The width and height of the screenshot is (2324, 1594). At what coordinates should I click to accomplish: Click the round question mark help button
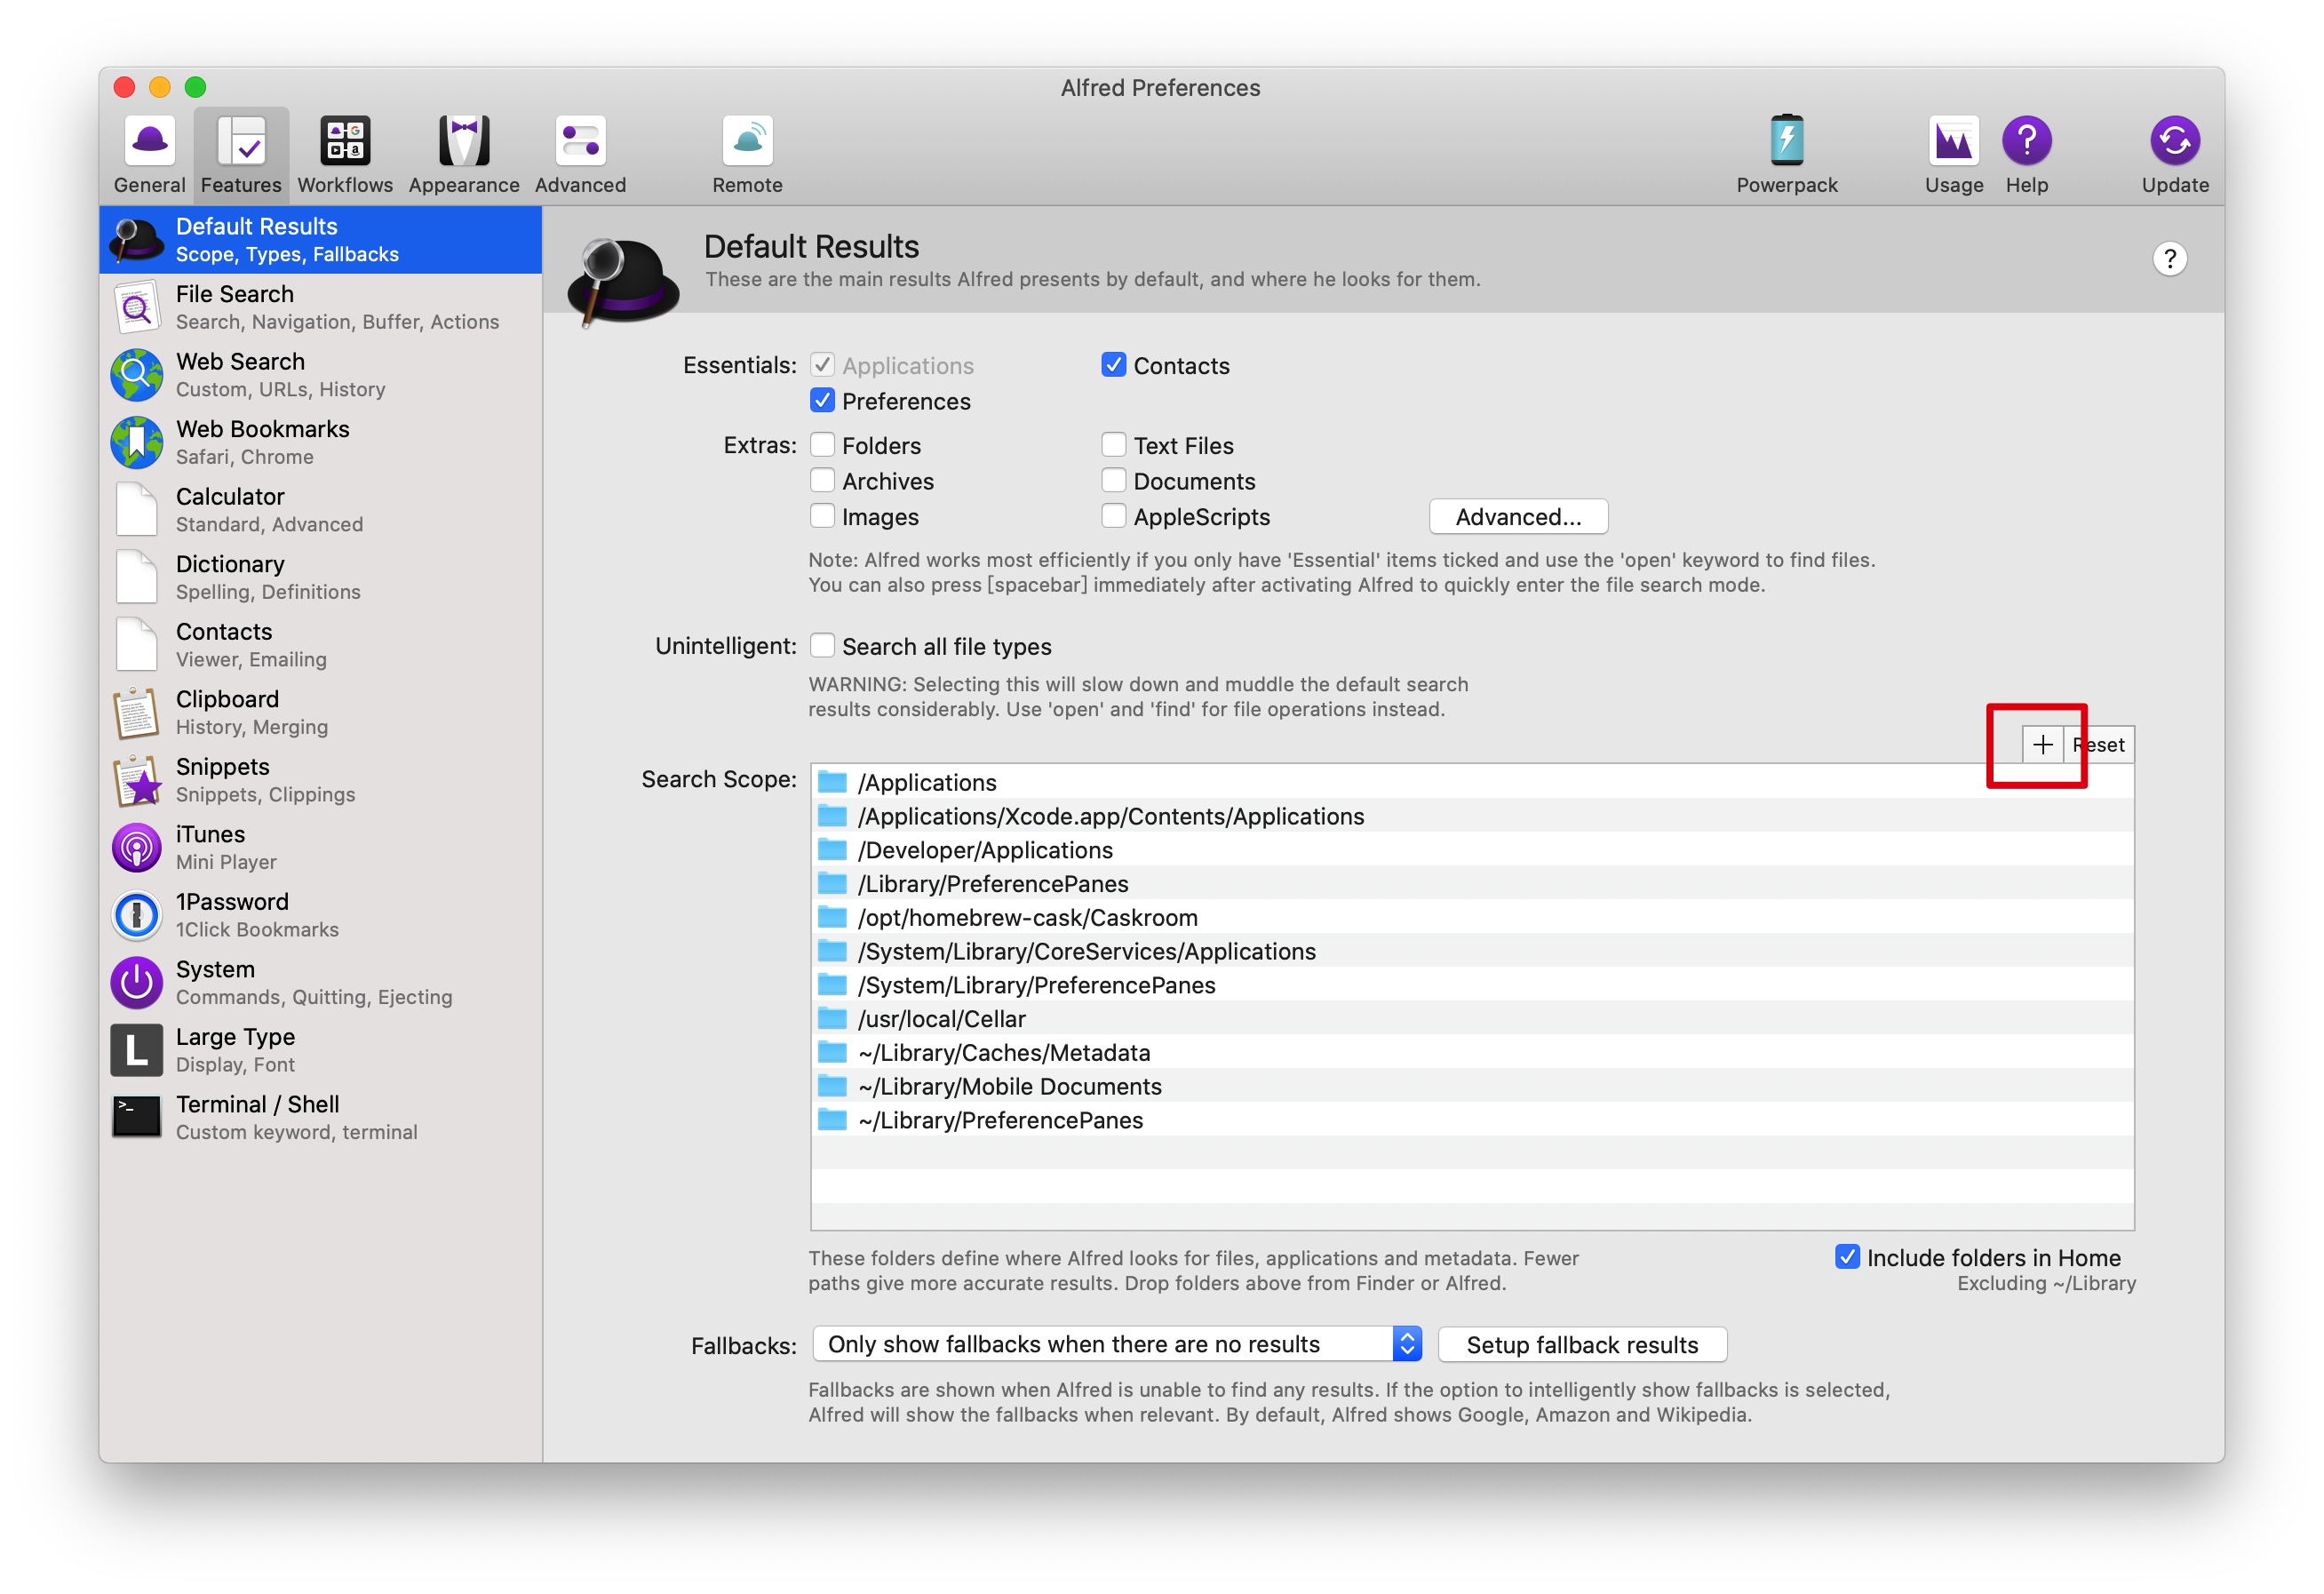tap(2169, 259)
